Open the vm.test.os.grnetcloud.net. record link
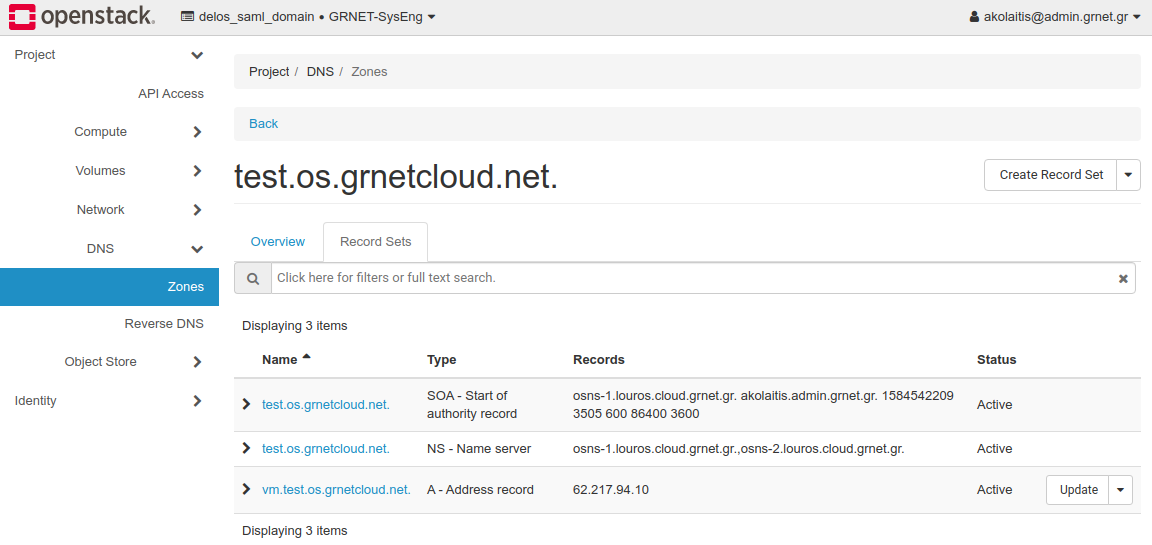 click(x=336, y=490)
